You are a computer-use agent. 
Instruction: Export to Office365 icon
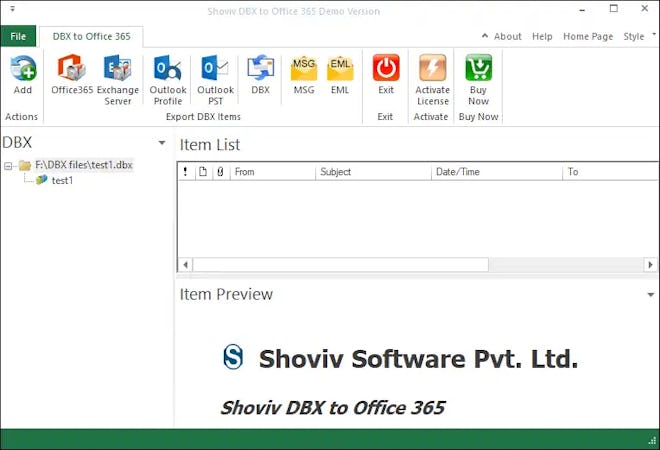(72, 68)
